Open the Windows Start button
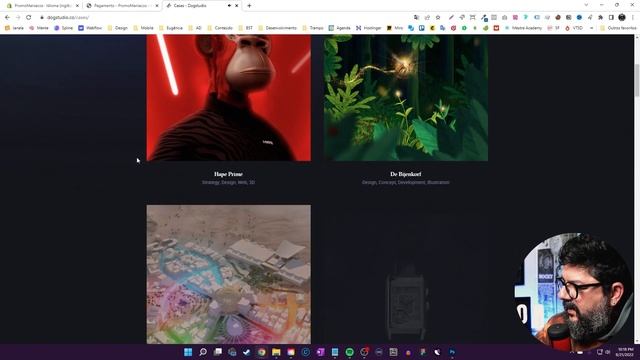This screenshot has width=640, height=360. click(188, 352)
